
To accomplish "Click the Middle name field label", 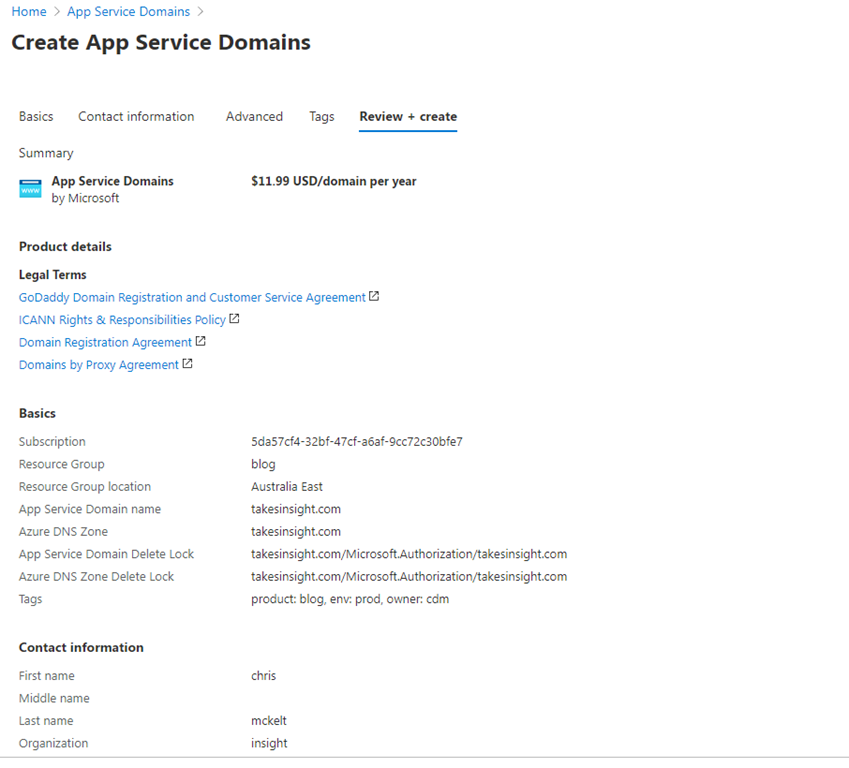I will (x=54, y=698).
